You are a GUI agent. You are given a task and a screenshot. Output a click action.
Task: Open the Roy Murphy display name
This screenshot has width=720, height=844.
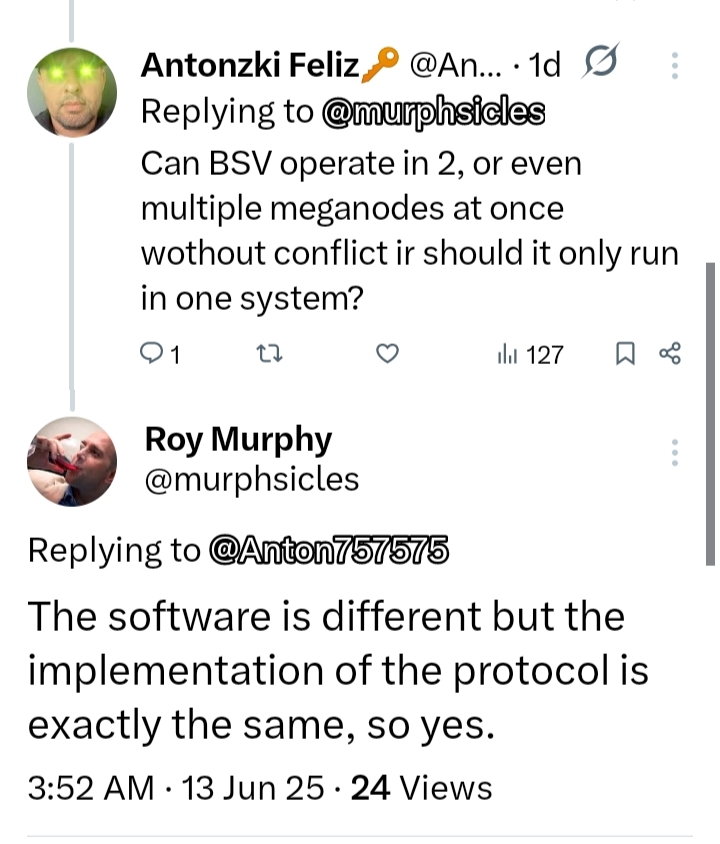click(238, 441)
